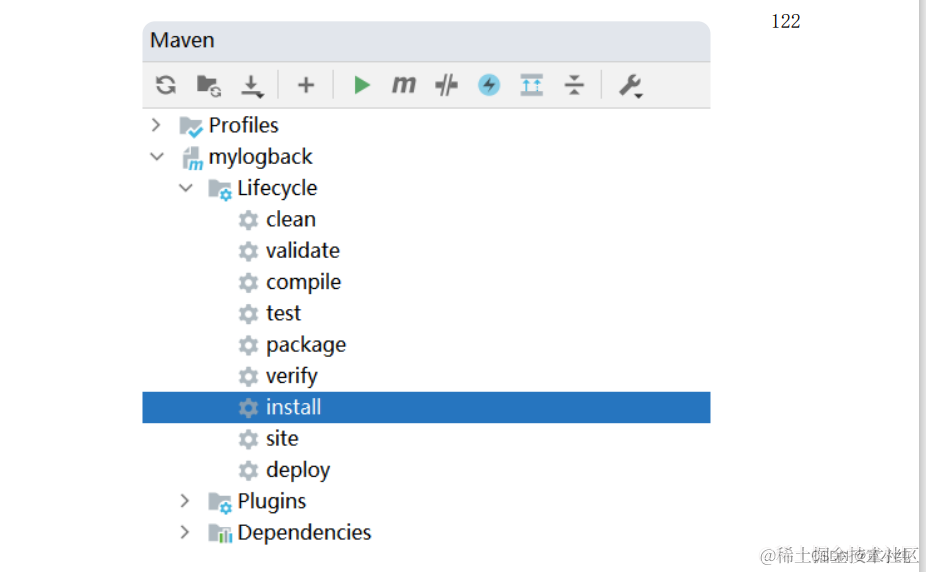Select the package lifecycle goal

tap(306, 345)
